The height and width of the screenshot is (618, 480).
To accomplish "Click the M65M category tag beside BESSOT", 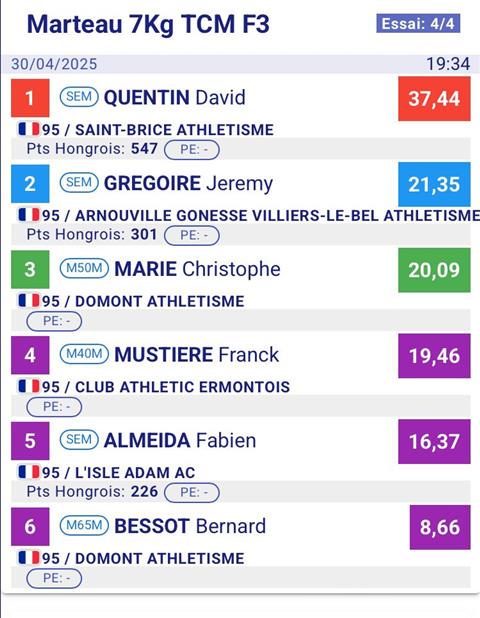I will point(84,525).
